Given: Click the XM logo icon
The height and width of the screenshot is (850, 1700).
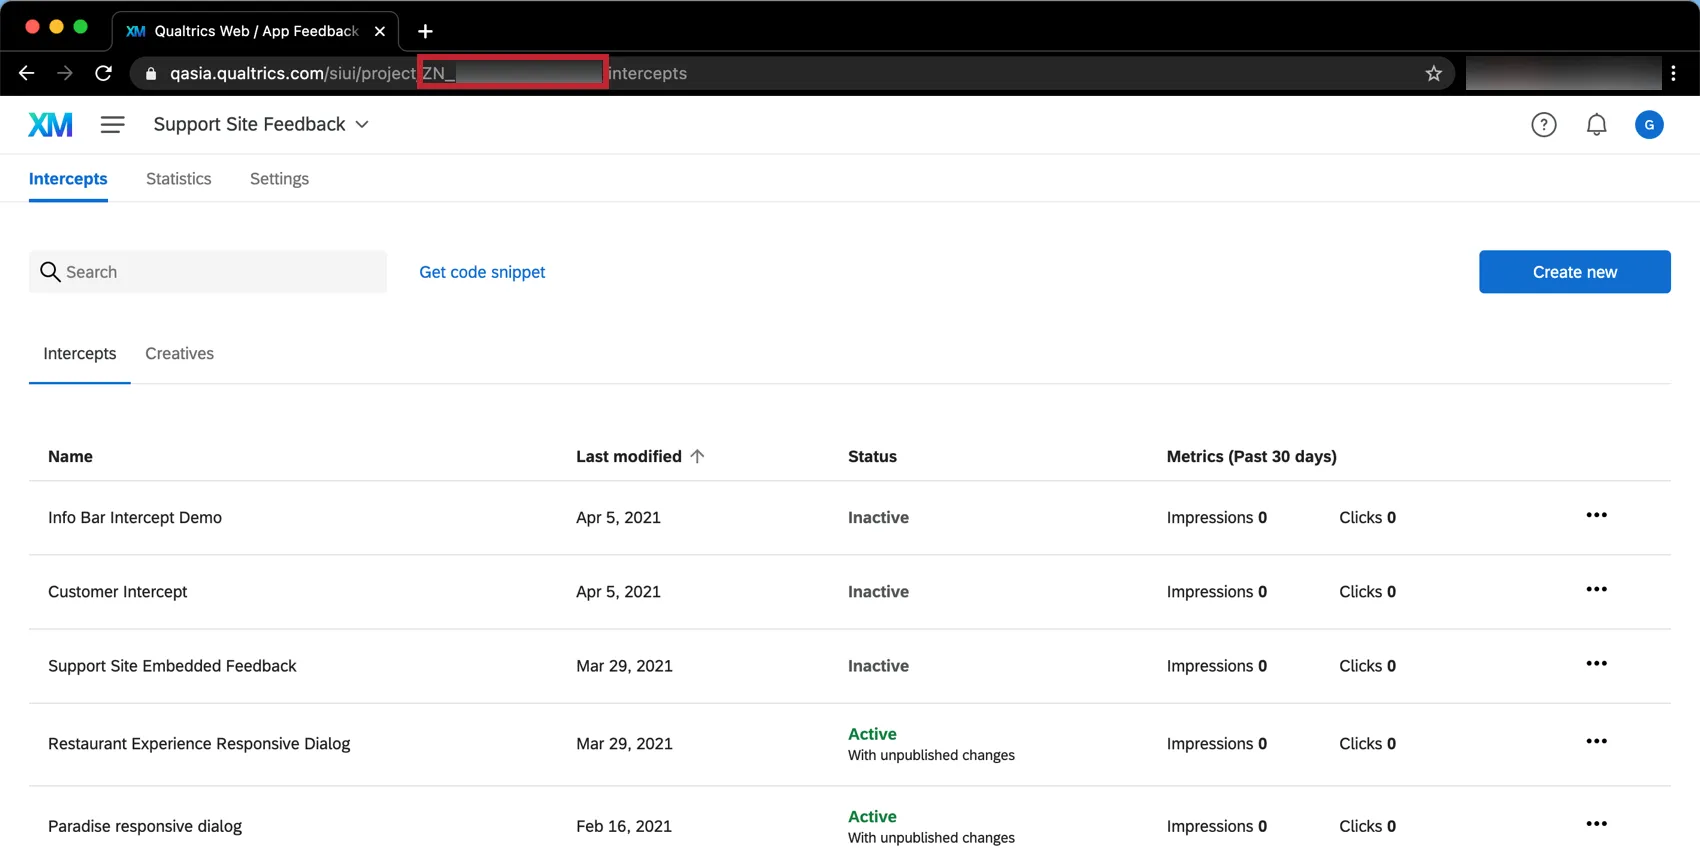Looking at the screenshot, I should pos(50,125).
